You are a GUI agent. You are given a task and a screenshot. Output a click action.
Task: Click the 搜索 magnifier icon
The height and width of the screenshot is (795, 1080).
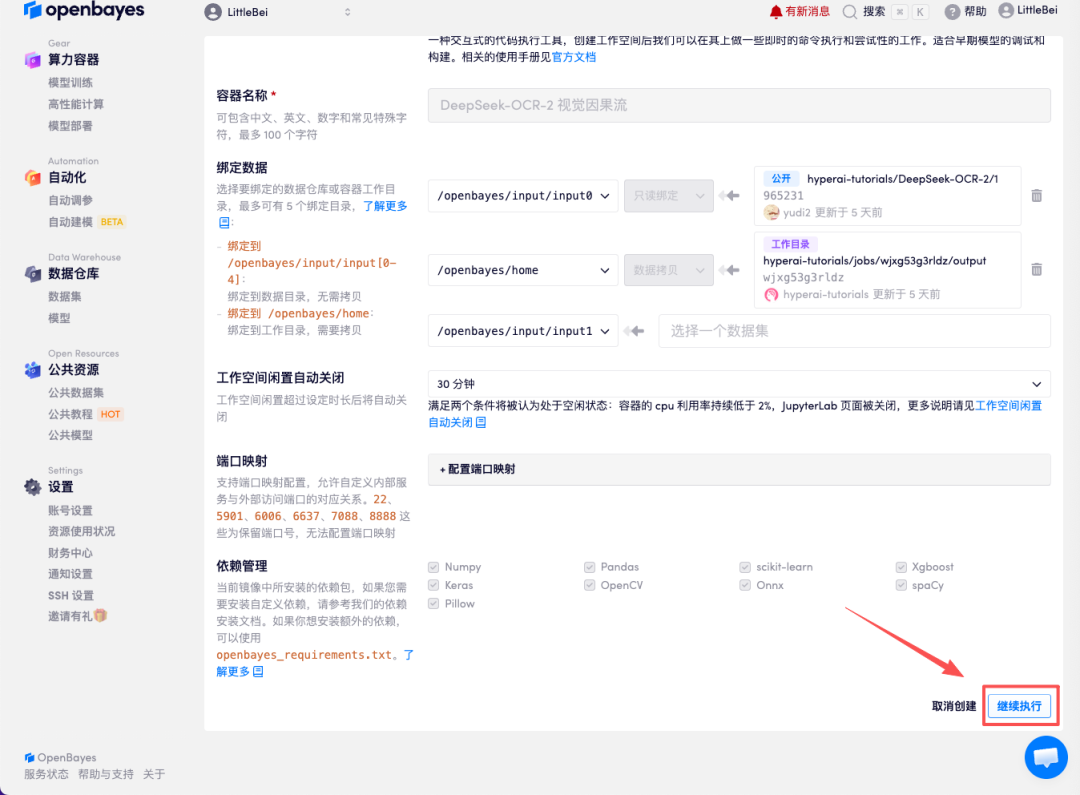pos(850,12)
